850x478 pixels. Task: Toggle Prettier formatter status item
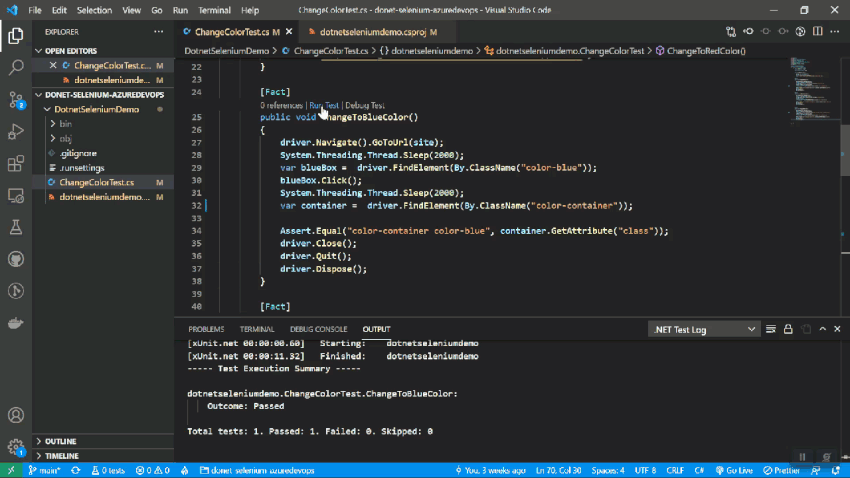coord(781,470)
